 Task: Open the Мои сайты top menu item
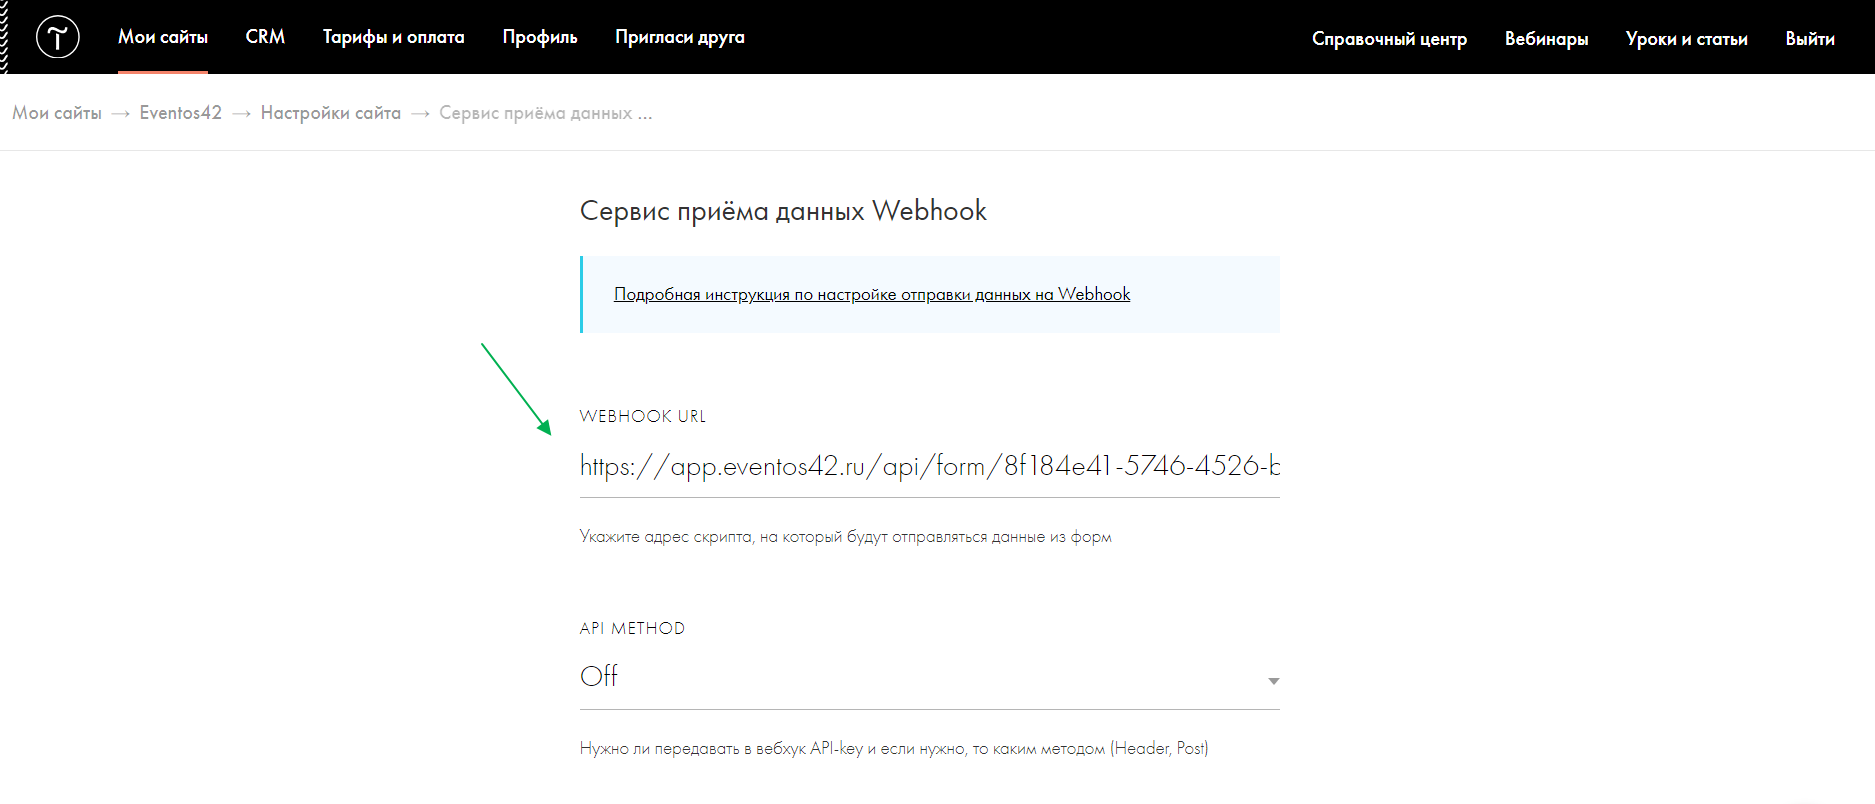163,37
